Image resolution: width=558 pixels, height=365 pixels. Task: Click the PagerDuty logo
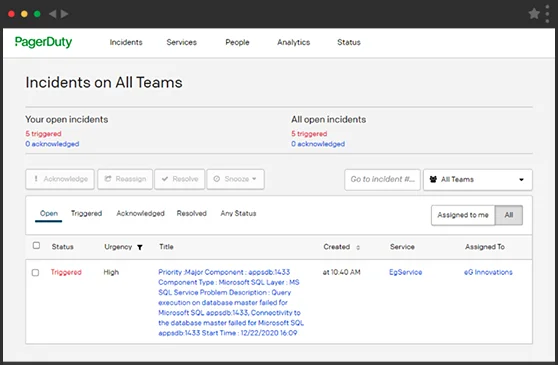(43, 42)
